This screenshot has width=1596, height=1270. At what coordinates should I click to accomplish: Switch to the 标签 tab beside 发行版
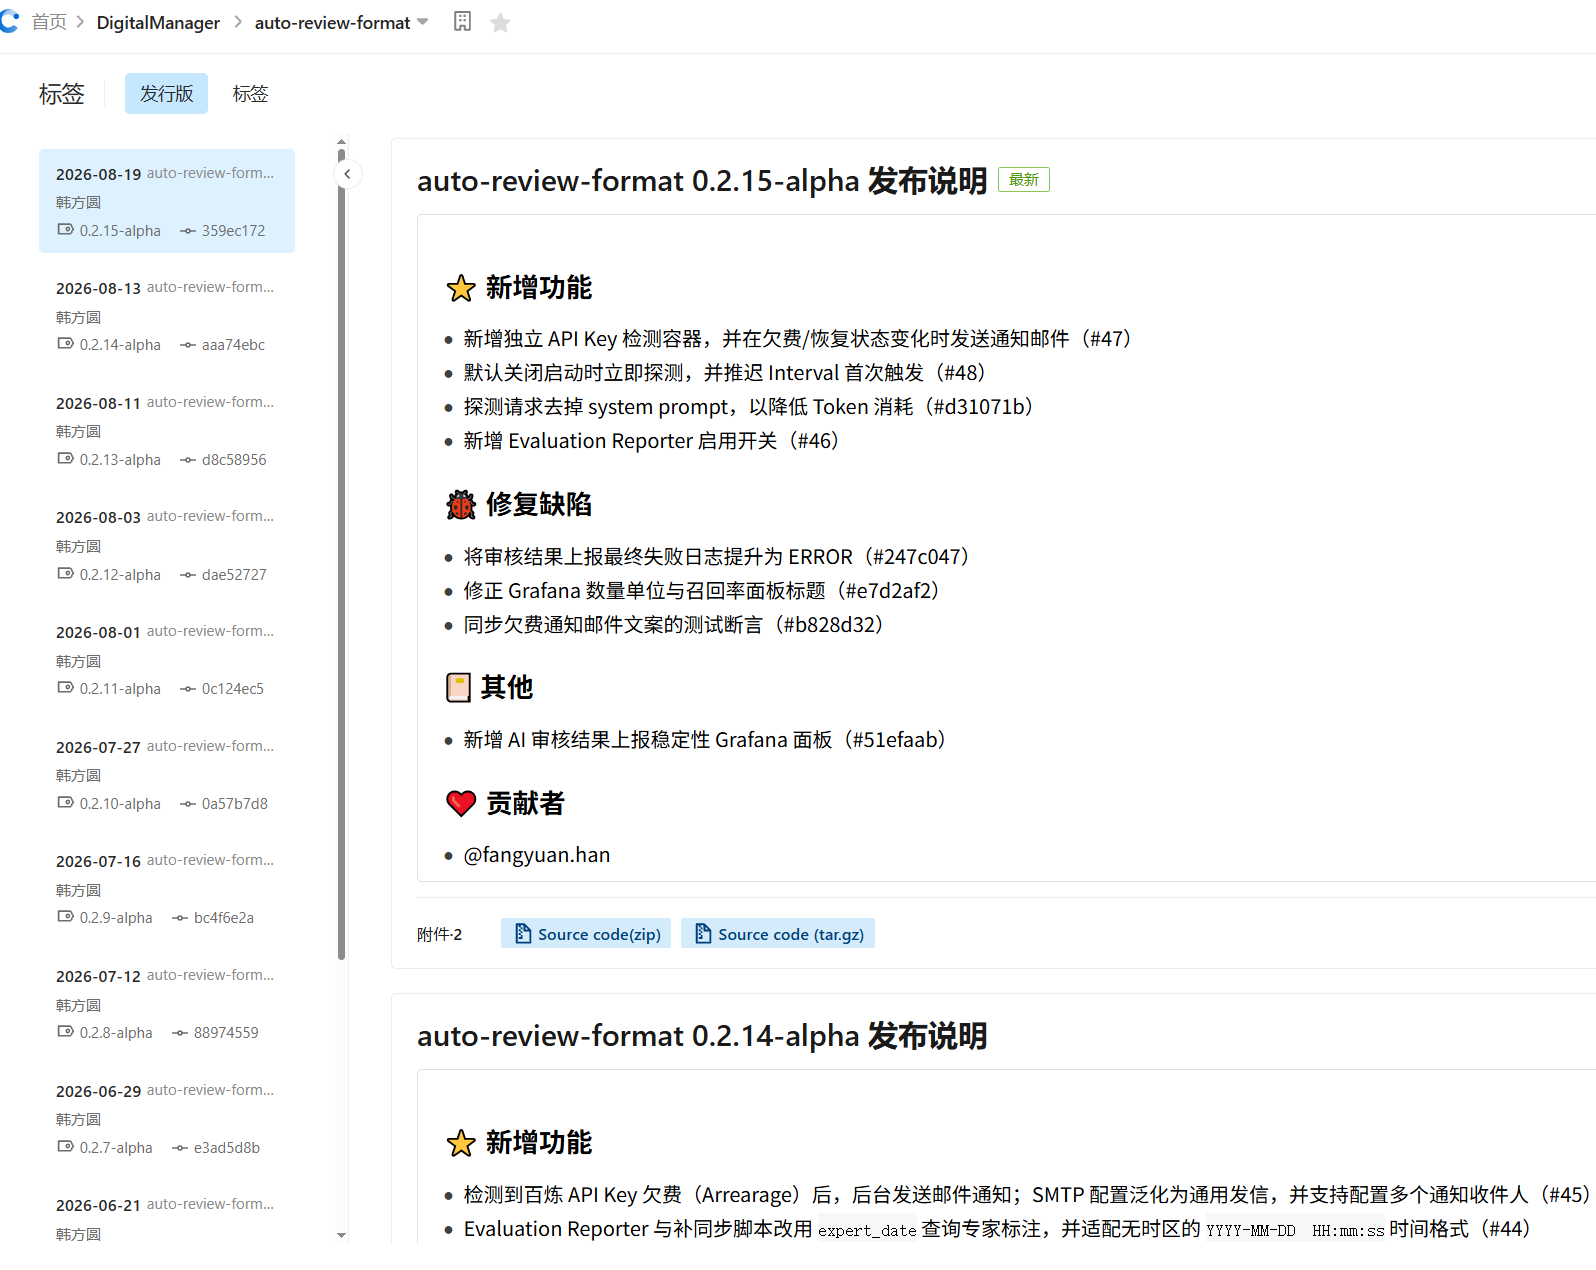(x=250, y=93)
